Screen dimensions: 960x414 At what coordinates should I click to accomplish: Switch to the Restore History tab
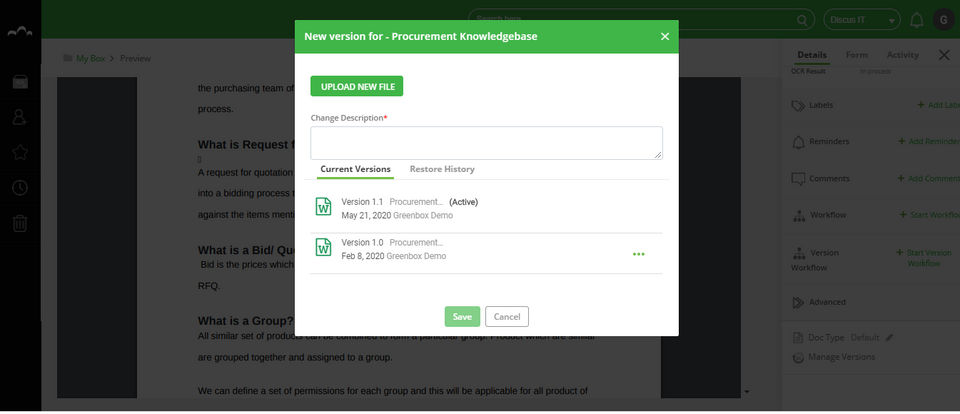click(x=441, y=169)
